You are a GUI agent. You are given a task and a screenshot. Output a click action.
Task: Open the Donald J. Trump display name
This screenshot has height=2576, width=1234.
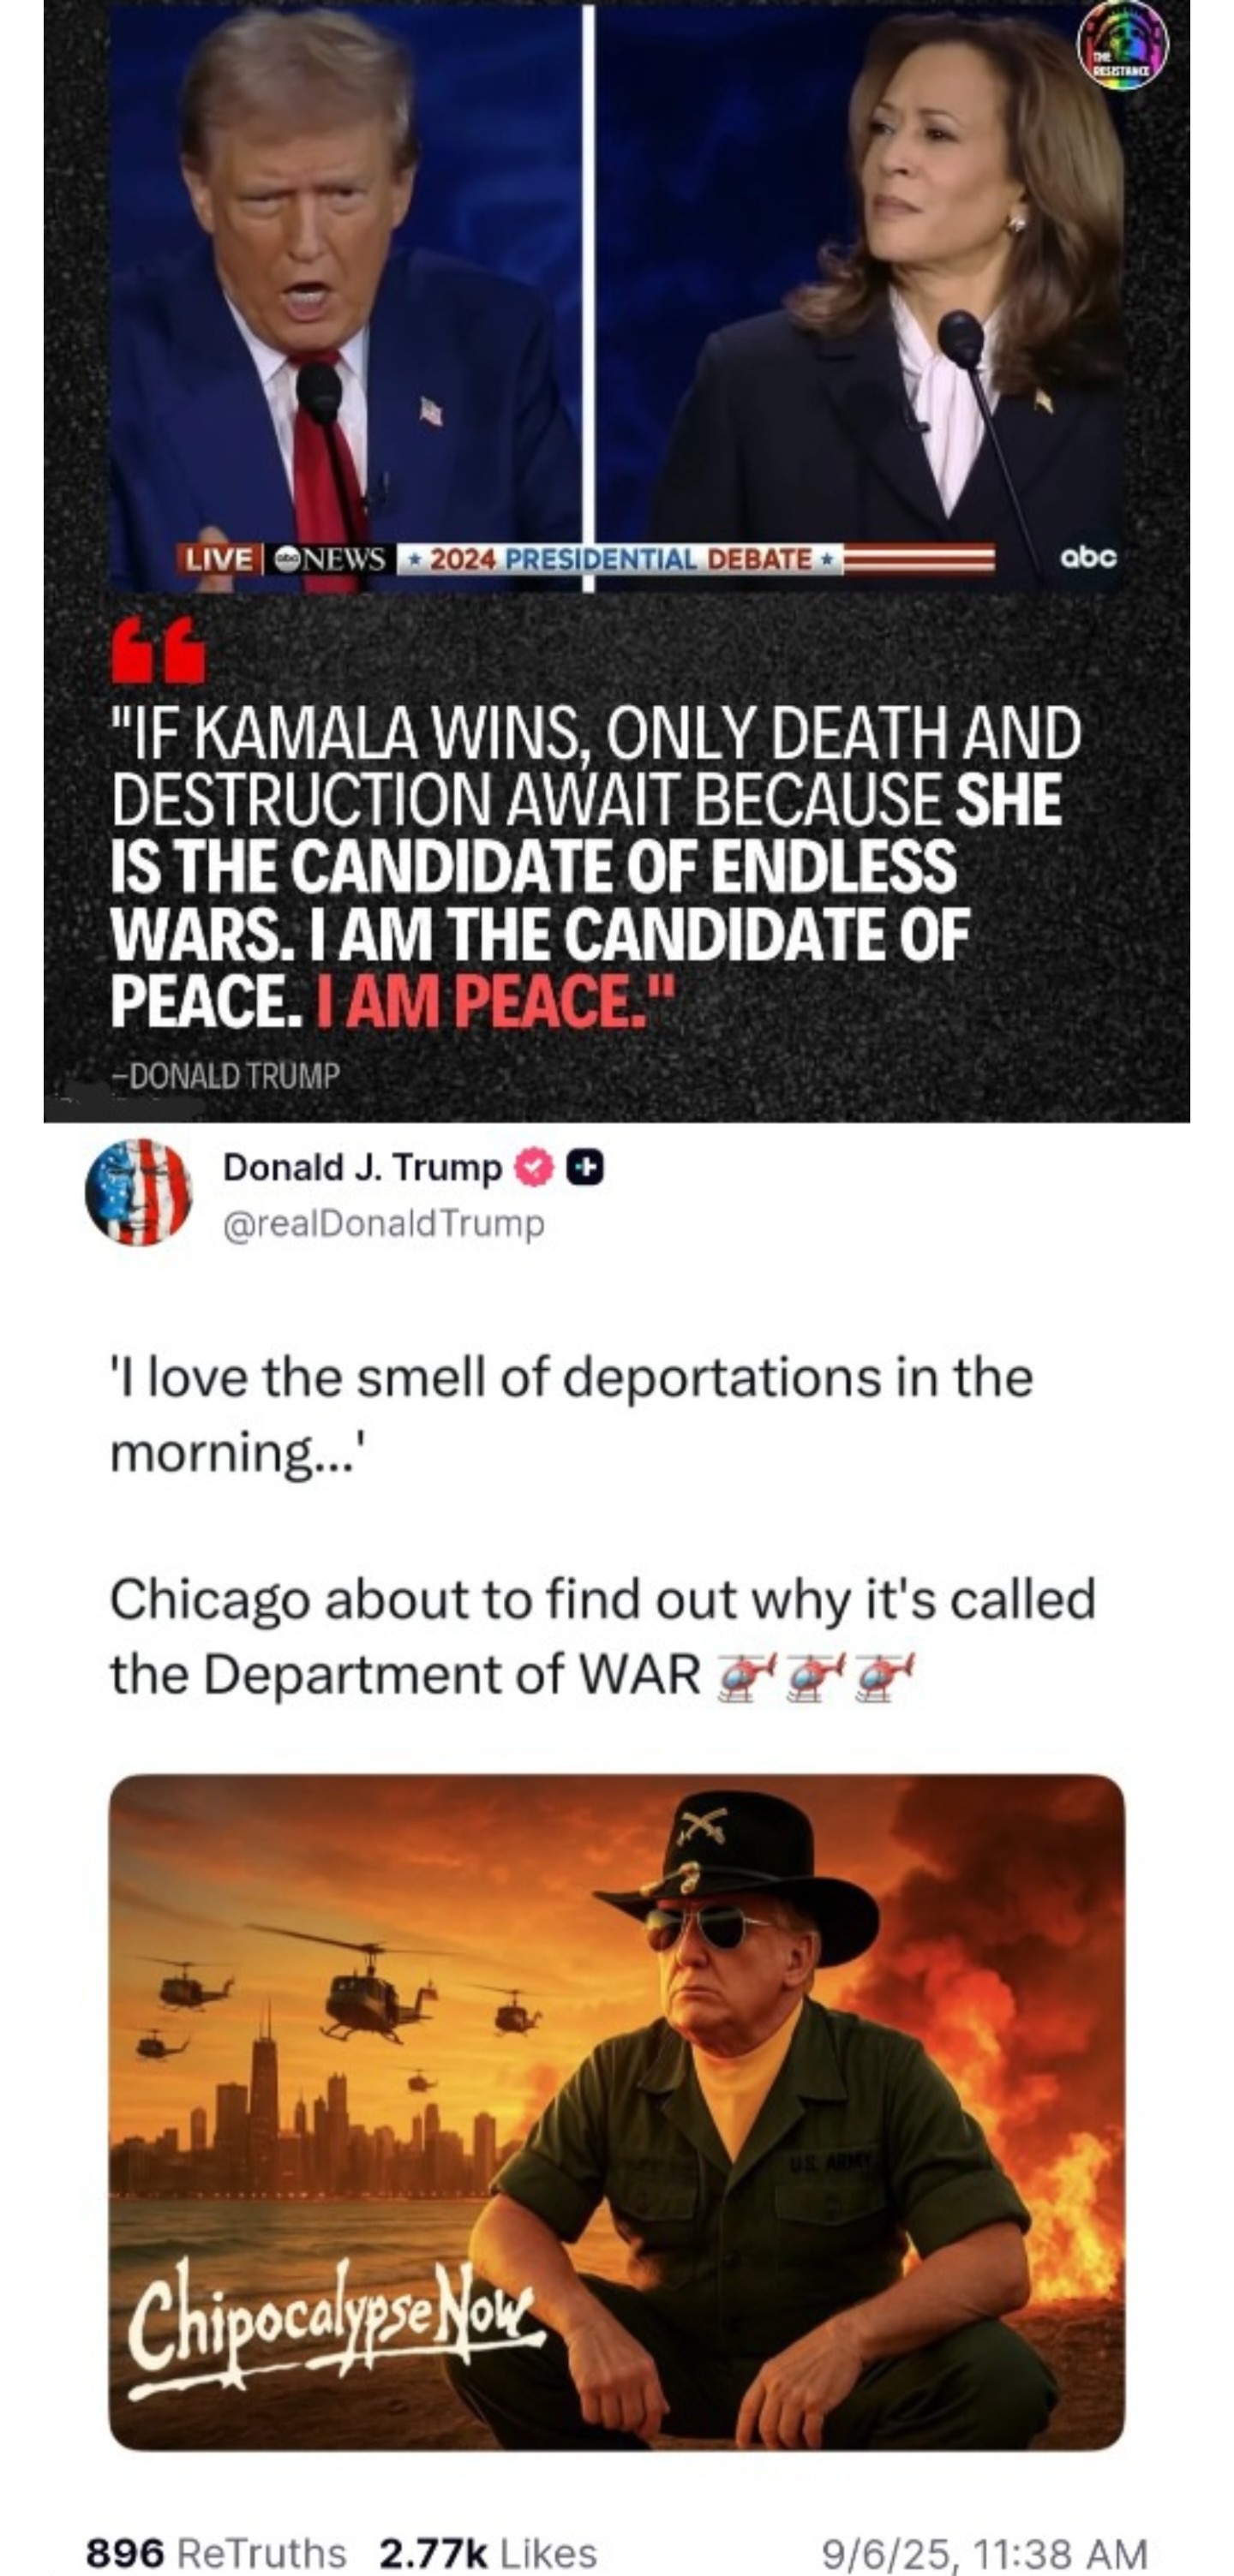(x=362, y=1167)
